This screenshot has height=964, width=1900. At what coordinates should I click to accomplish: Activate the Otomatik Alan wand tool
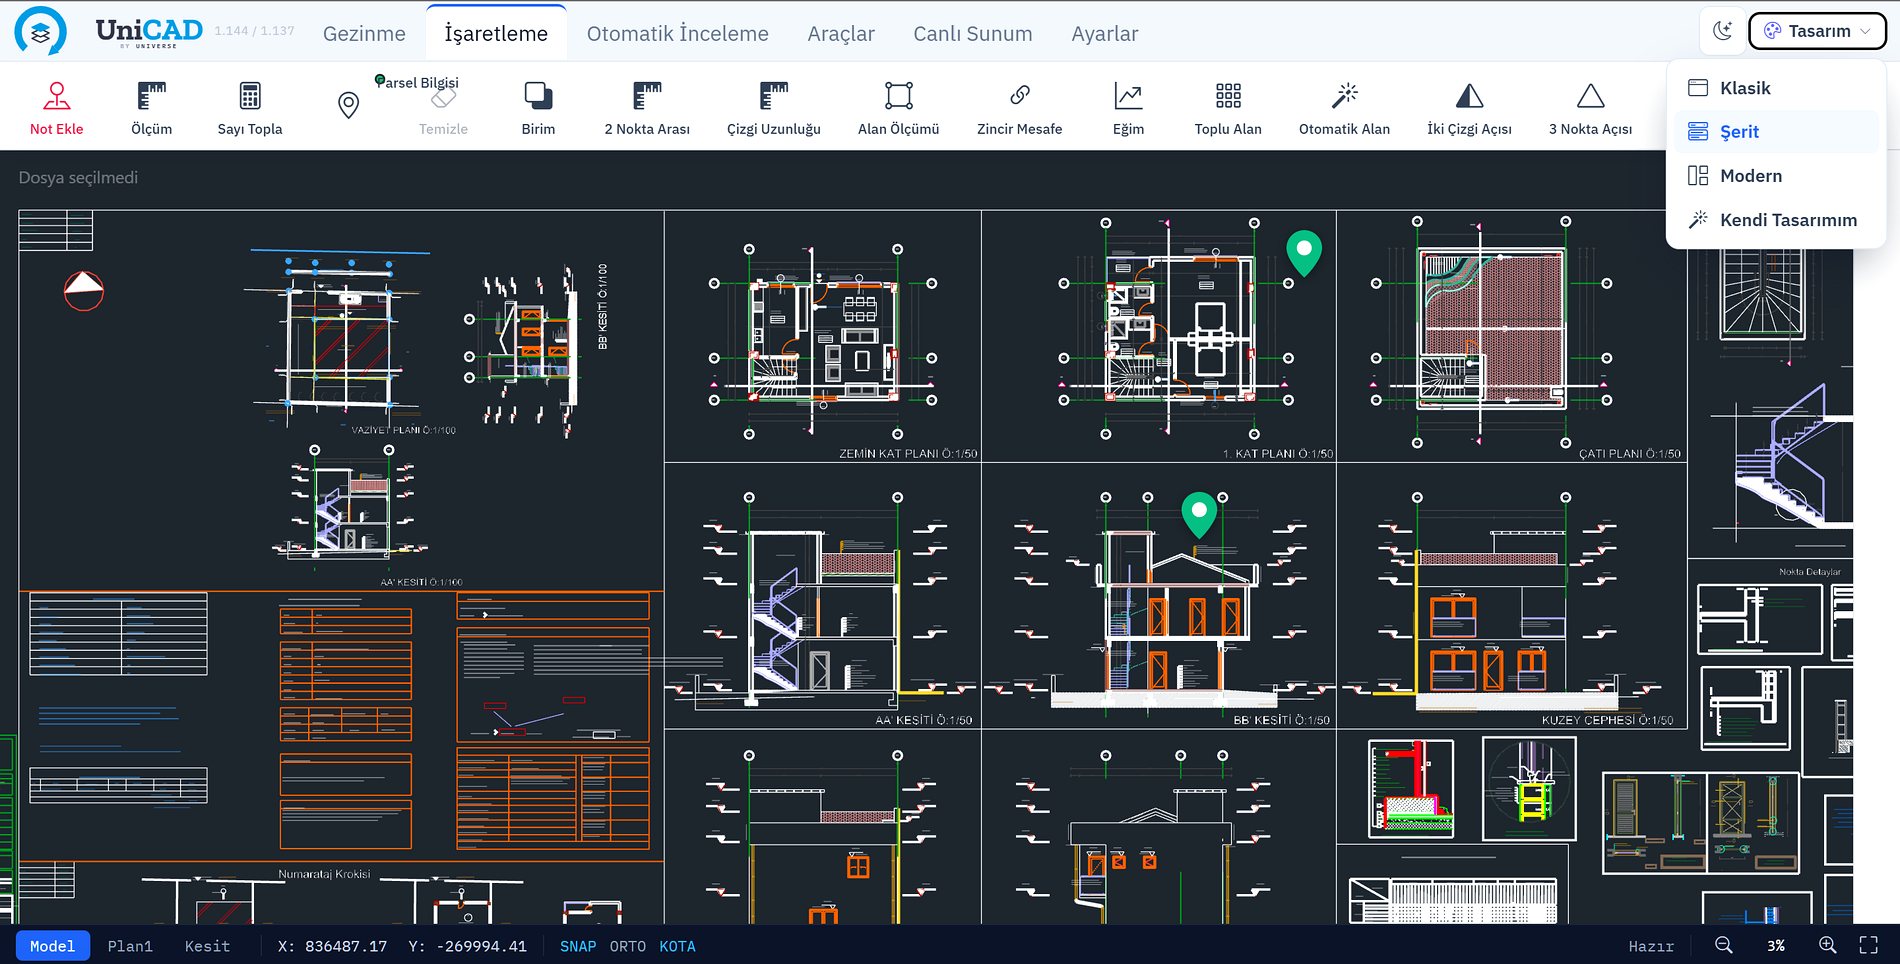1344,108
